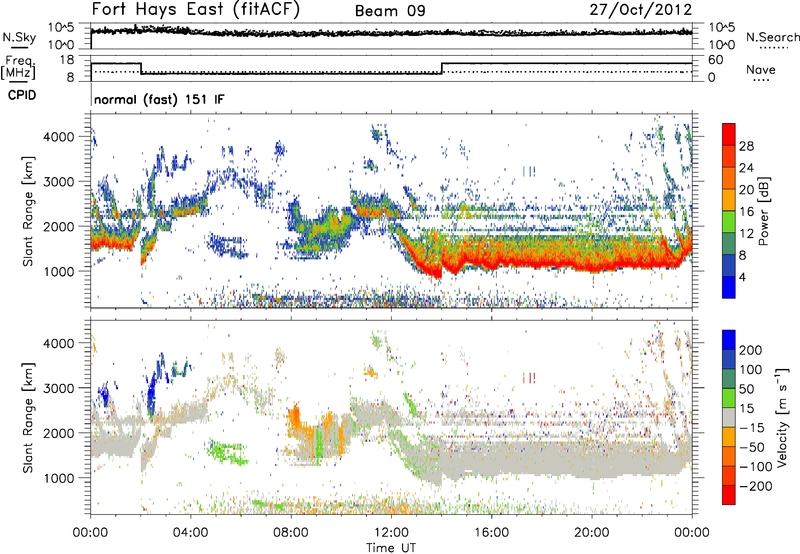The image size is (800, 554).
Task: Select the light green segment of Power color bar
Action: point(729,222)
